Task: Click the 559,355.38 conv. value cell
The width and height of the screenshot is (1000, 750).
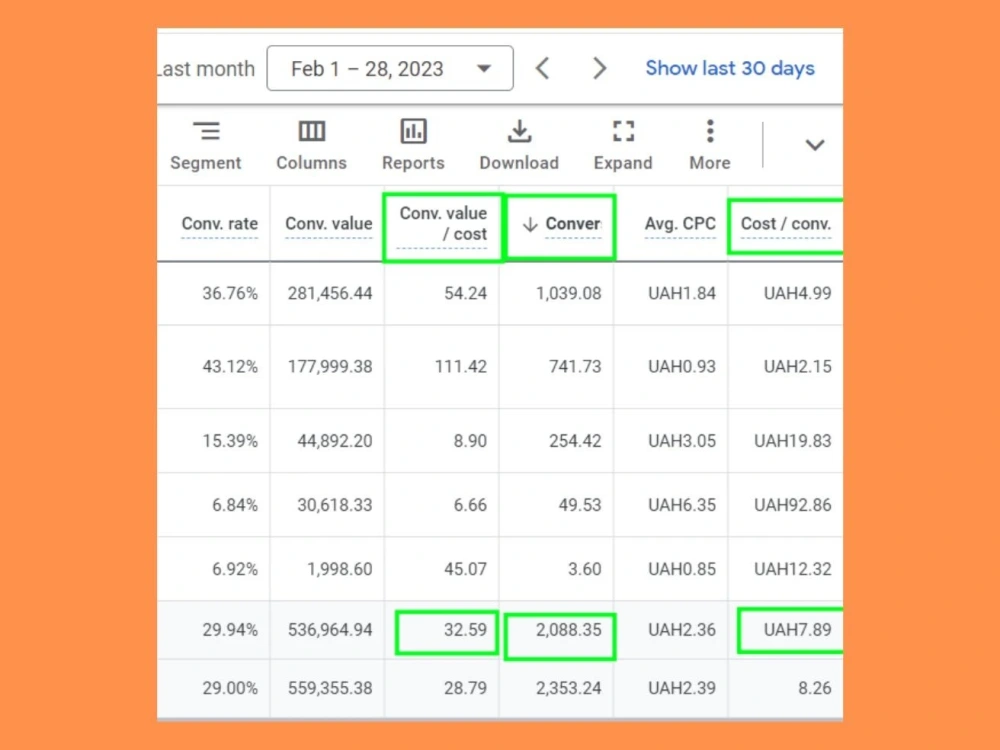Action: (x=330, y=688)
